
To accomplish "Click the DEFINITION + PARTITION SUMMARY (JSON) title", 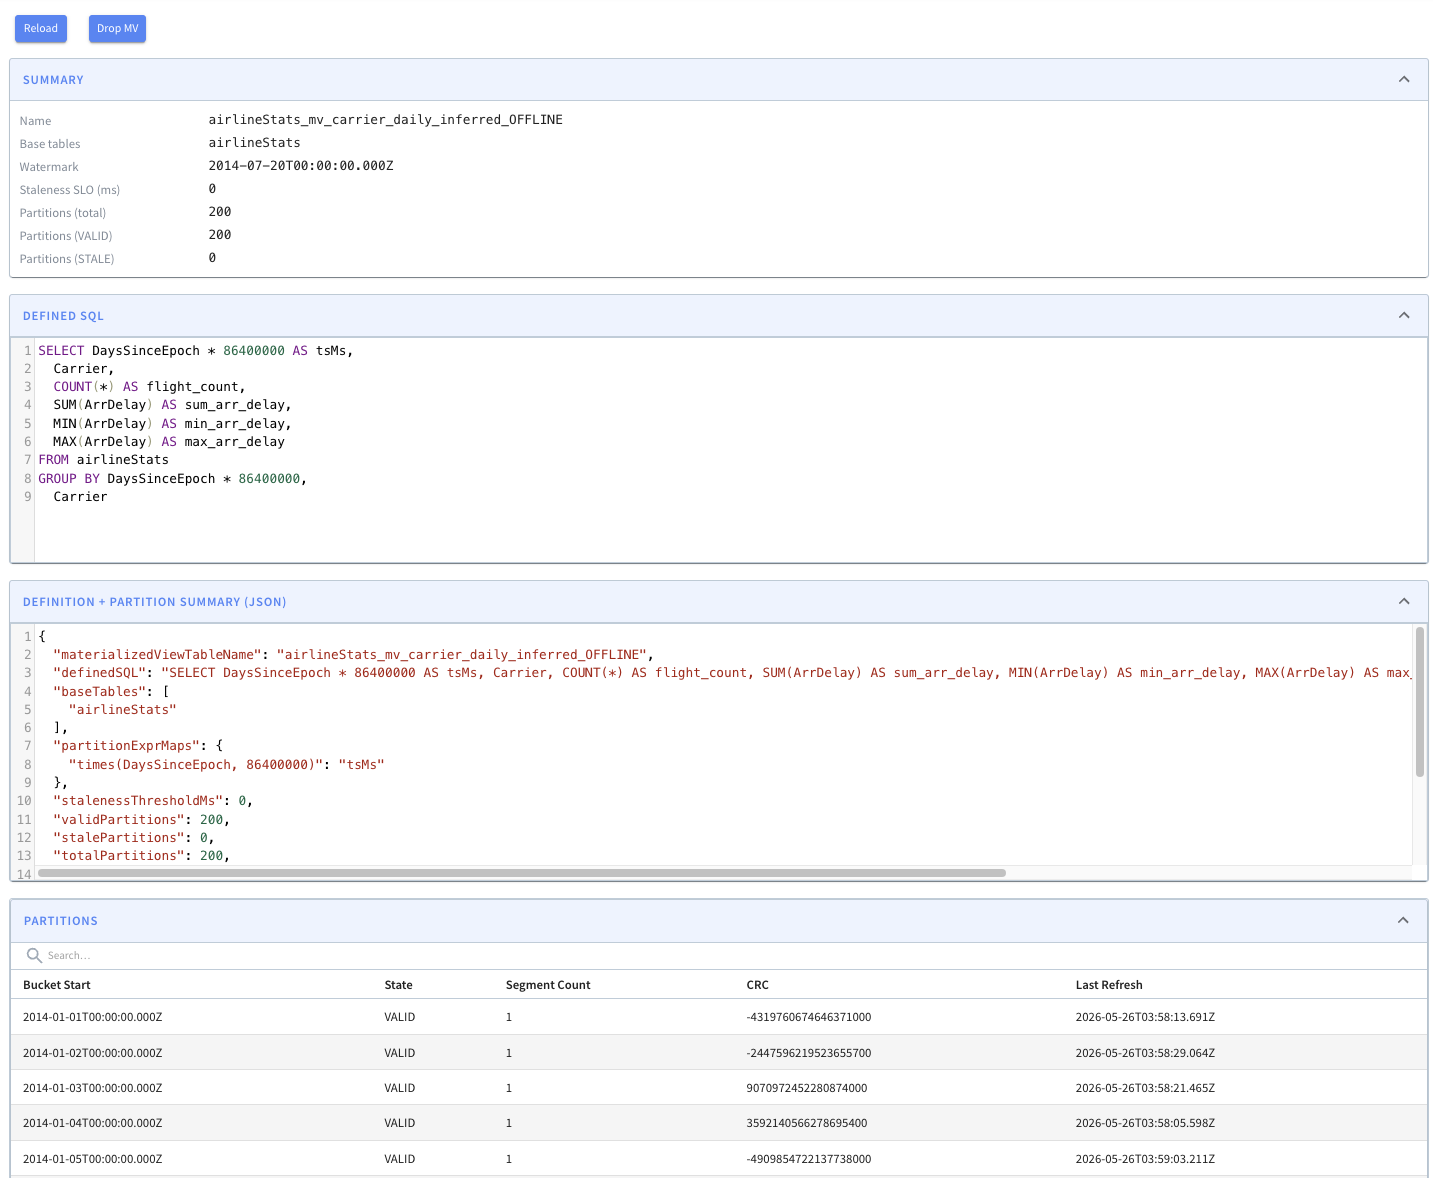I will tap(155, 602).
